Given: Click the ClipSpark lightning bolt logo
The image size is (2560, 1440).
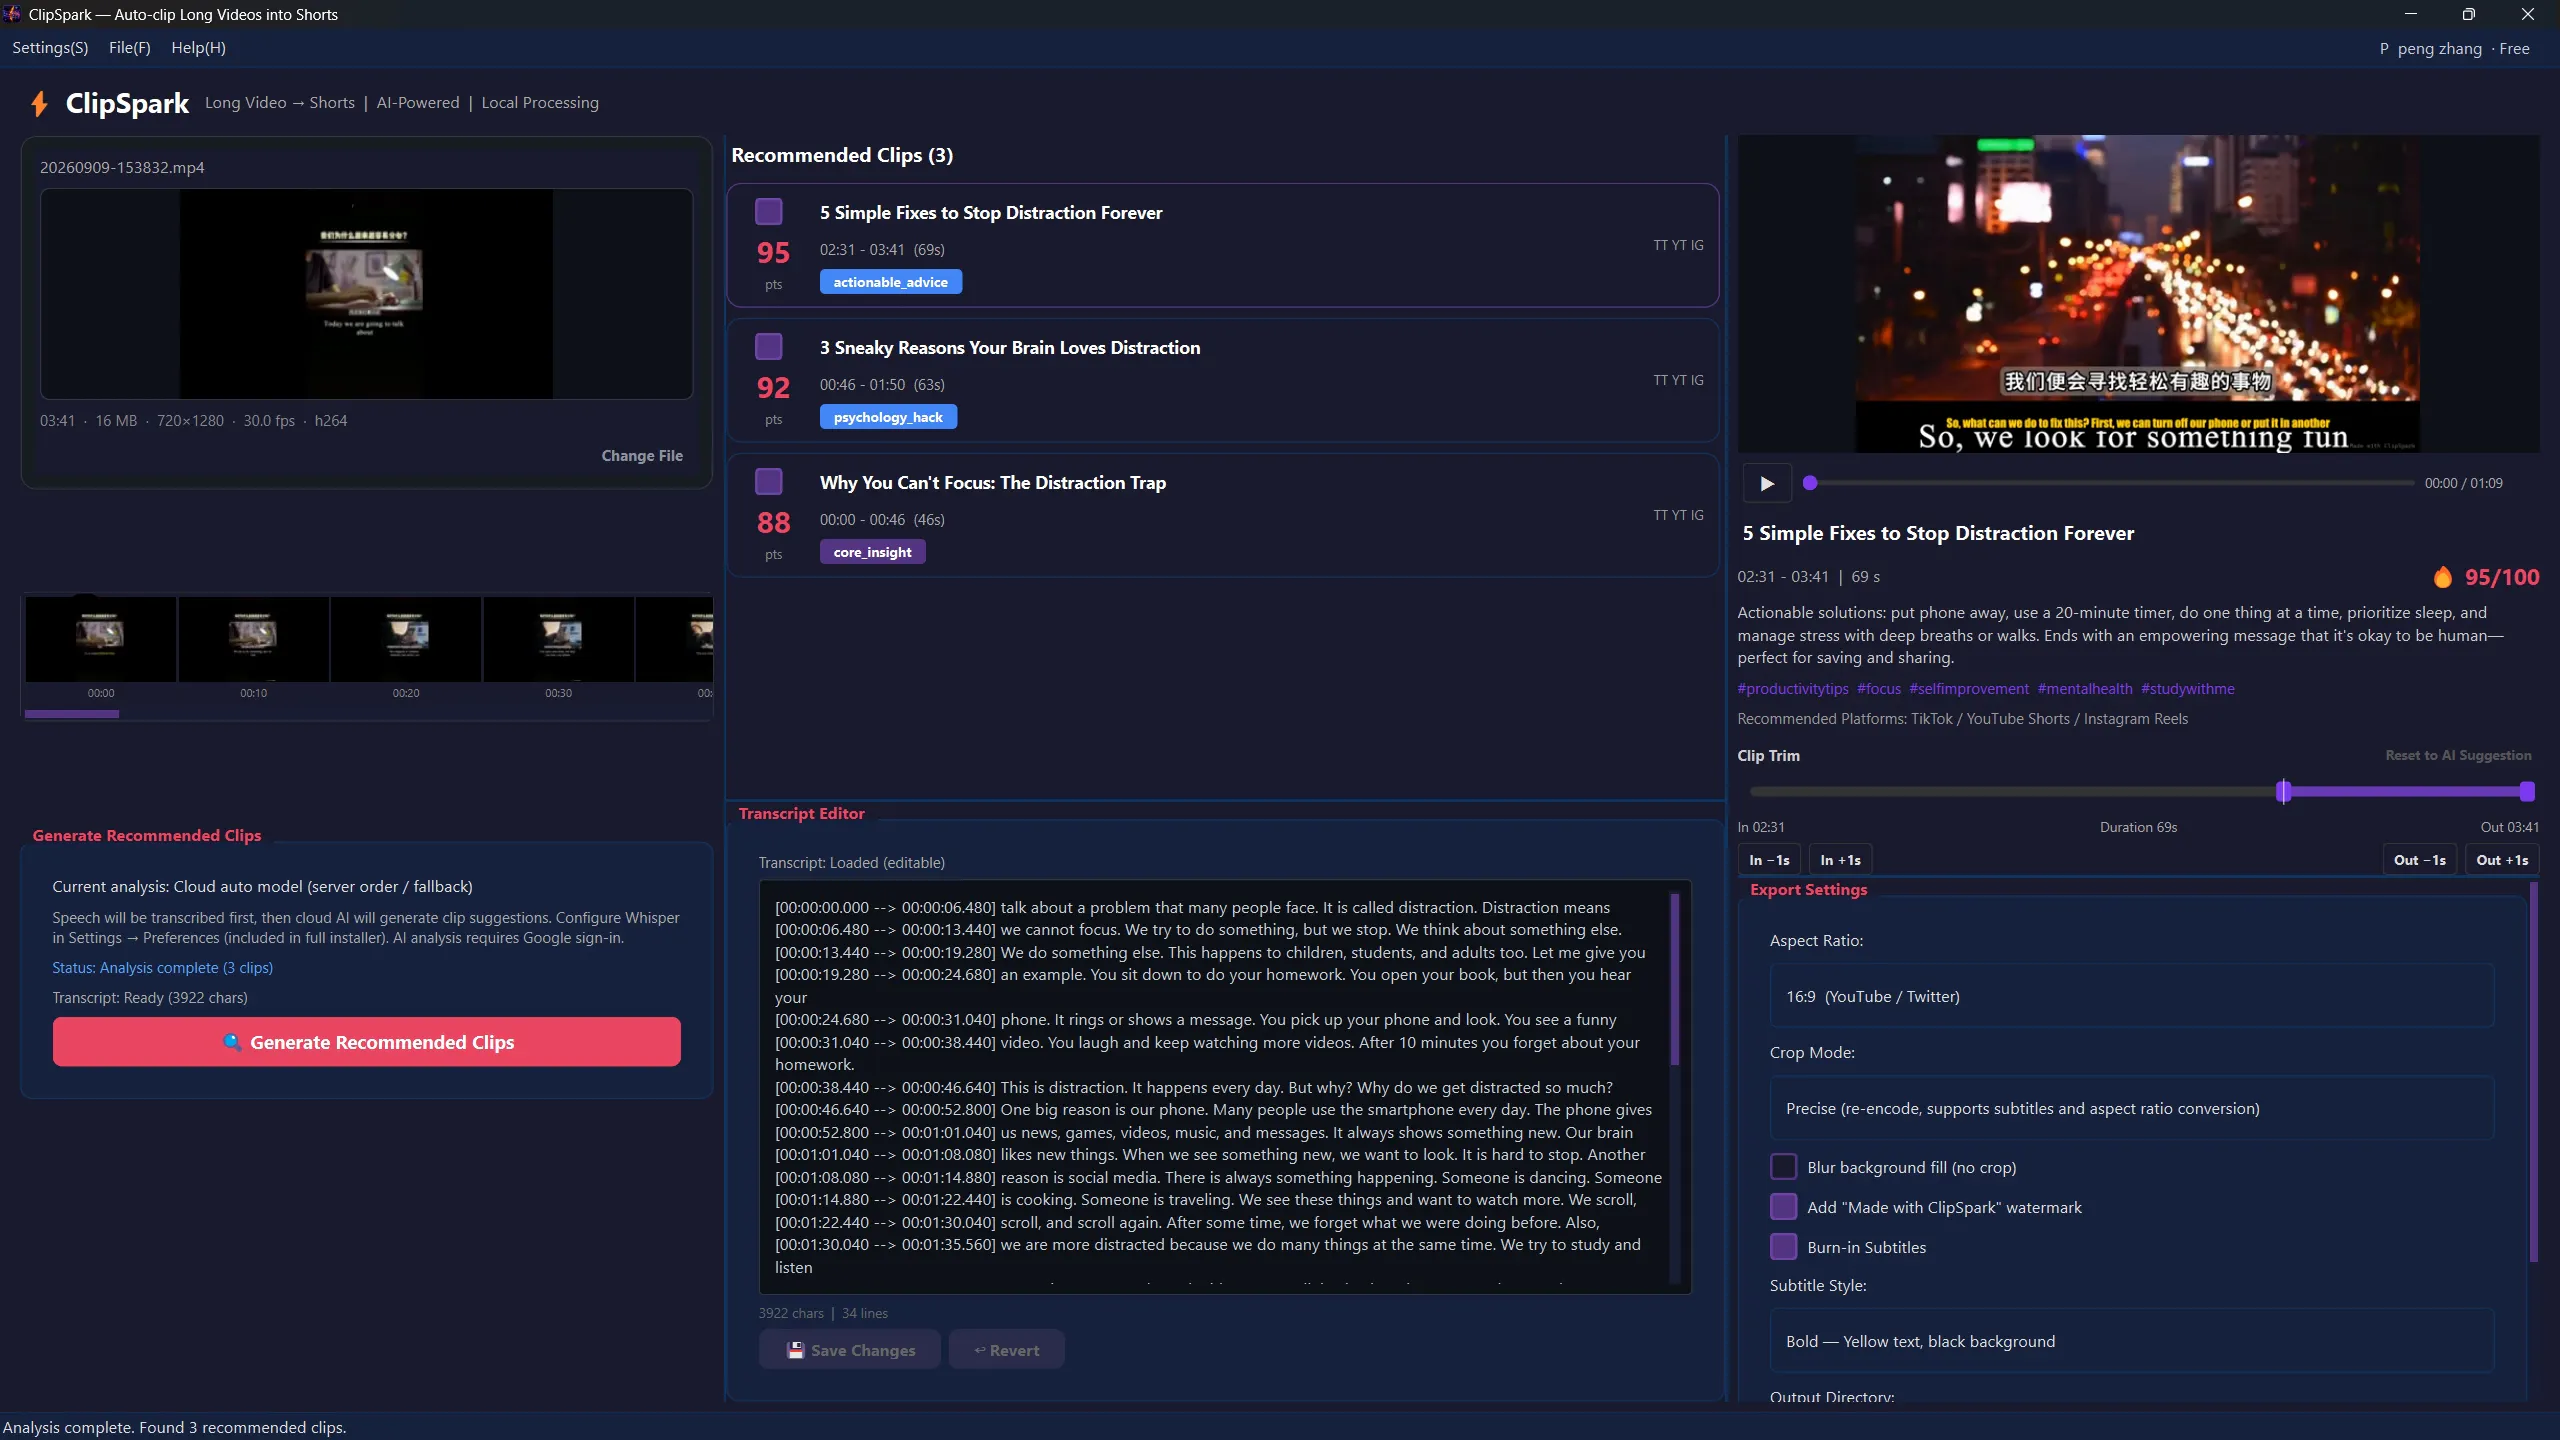Looking at the screenshot, I should 39,103.
